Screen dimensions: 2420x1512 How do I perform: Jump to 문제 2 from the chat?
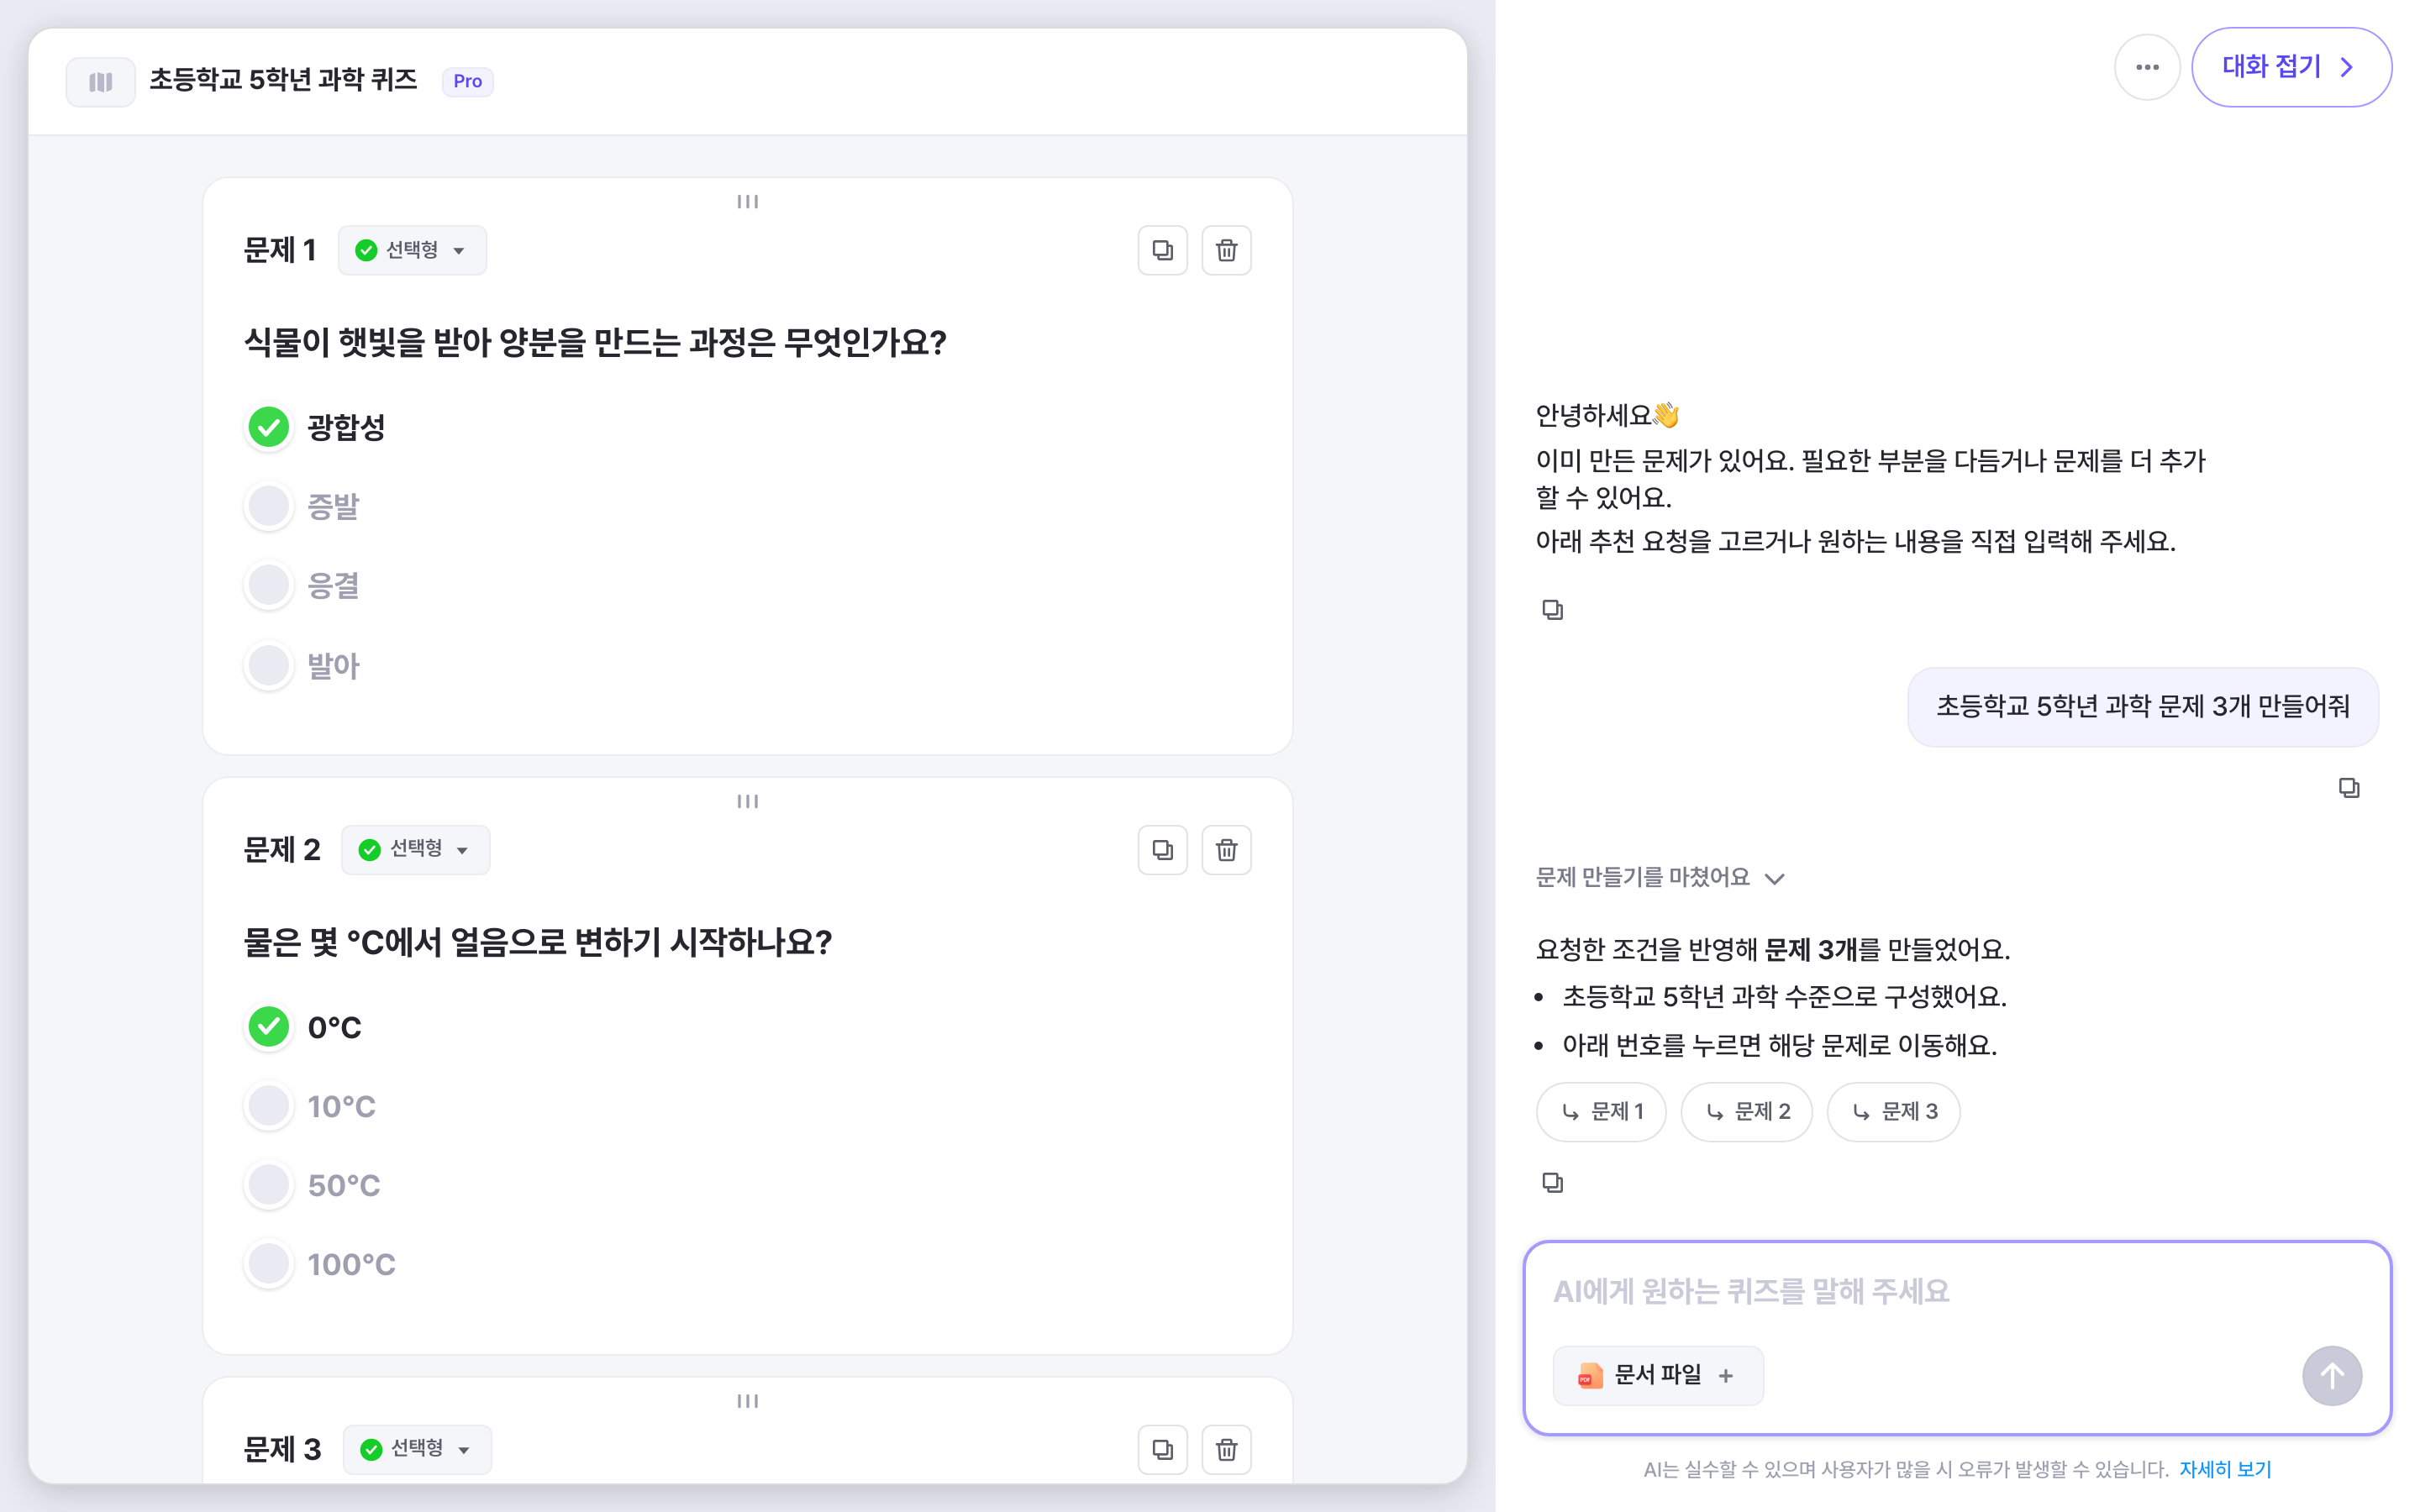click(x=1746, y=1112)
